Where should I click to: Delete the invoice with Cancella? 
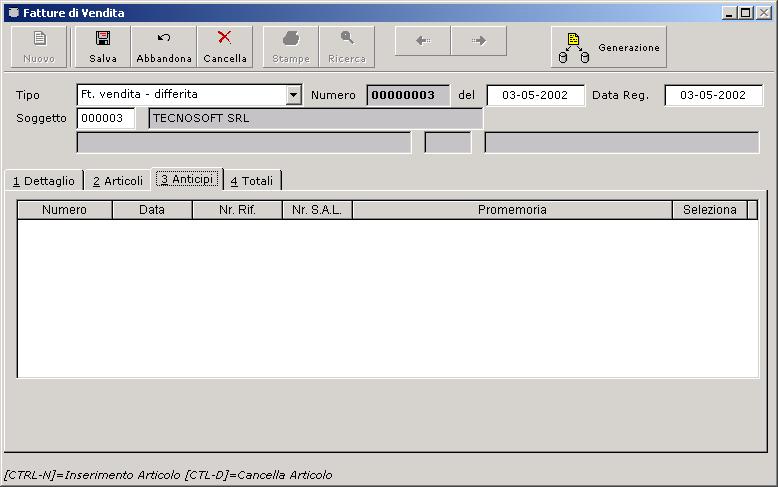click(x=225, y=47)
